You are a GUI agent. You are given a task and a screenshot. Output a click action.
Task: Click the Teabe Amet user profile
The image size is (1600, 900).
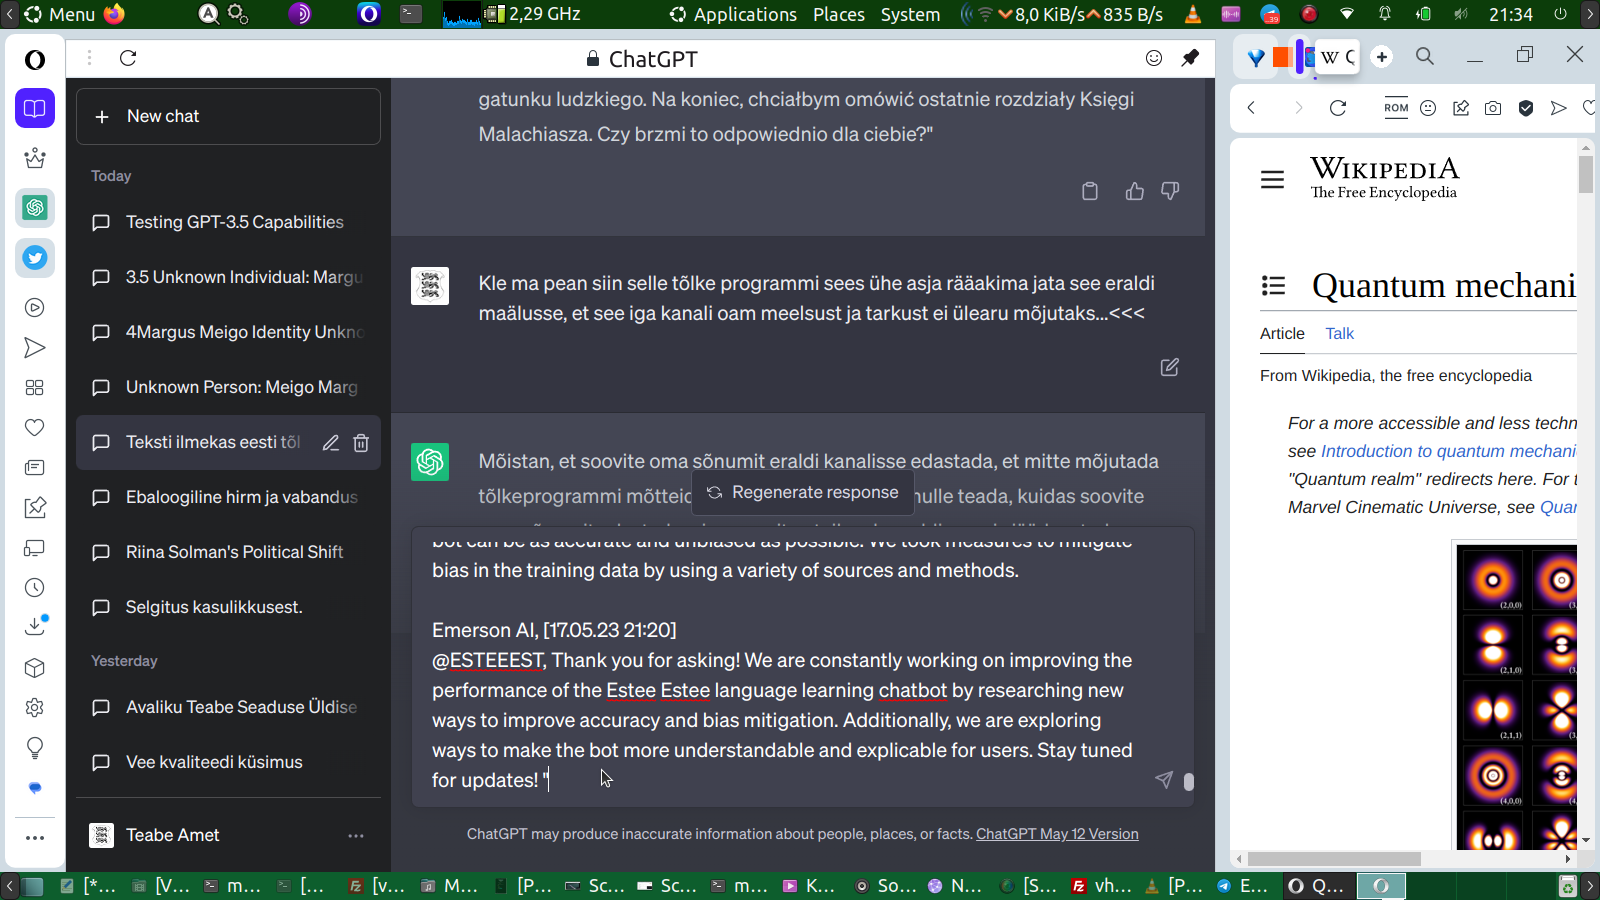[x=228, y=835]
